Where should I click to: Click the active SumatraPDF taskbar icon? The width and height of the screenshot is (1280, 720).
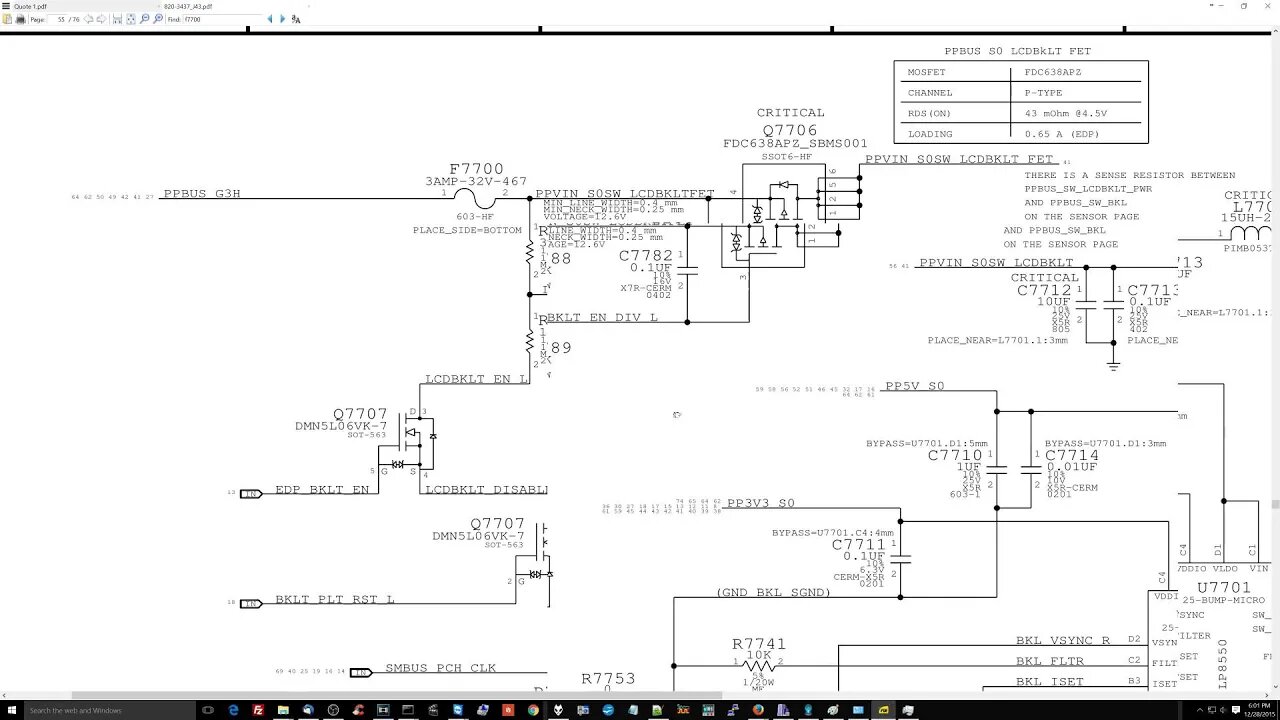tap(883, 710)
